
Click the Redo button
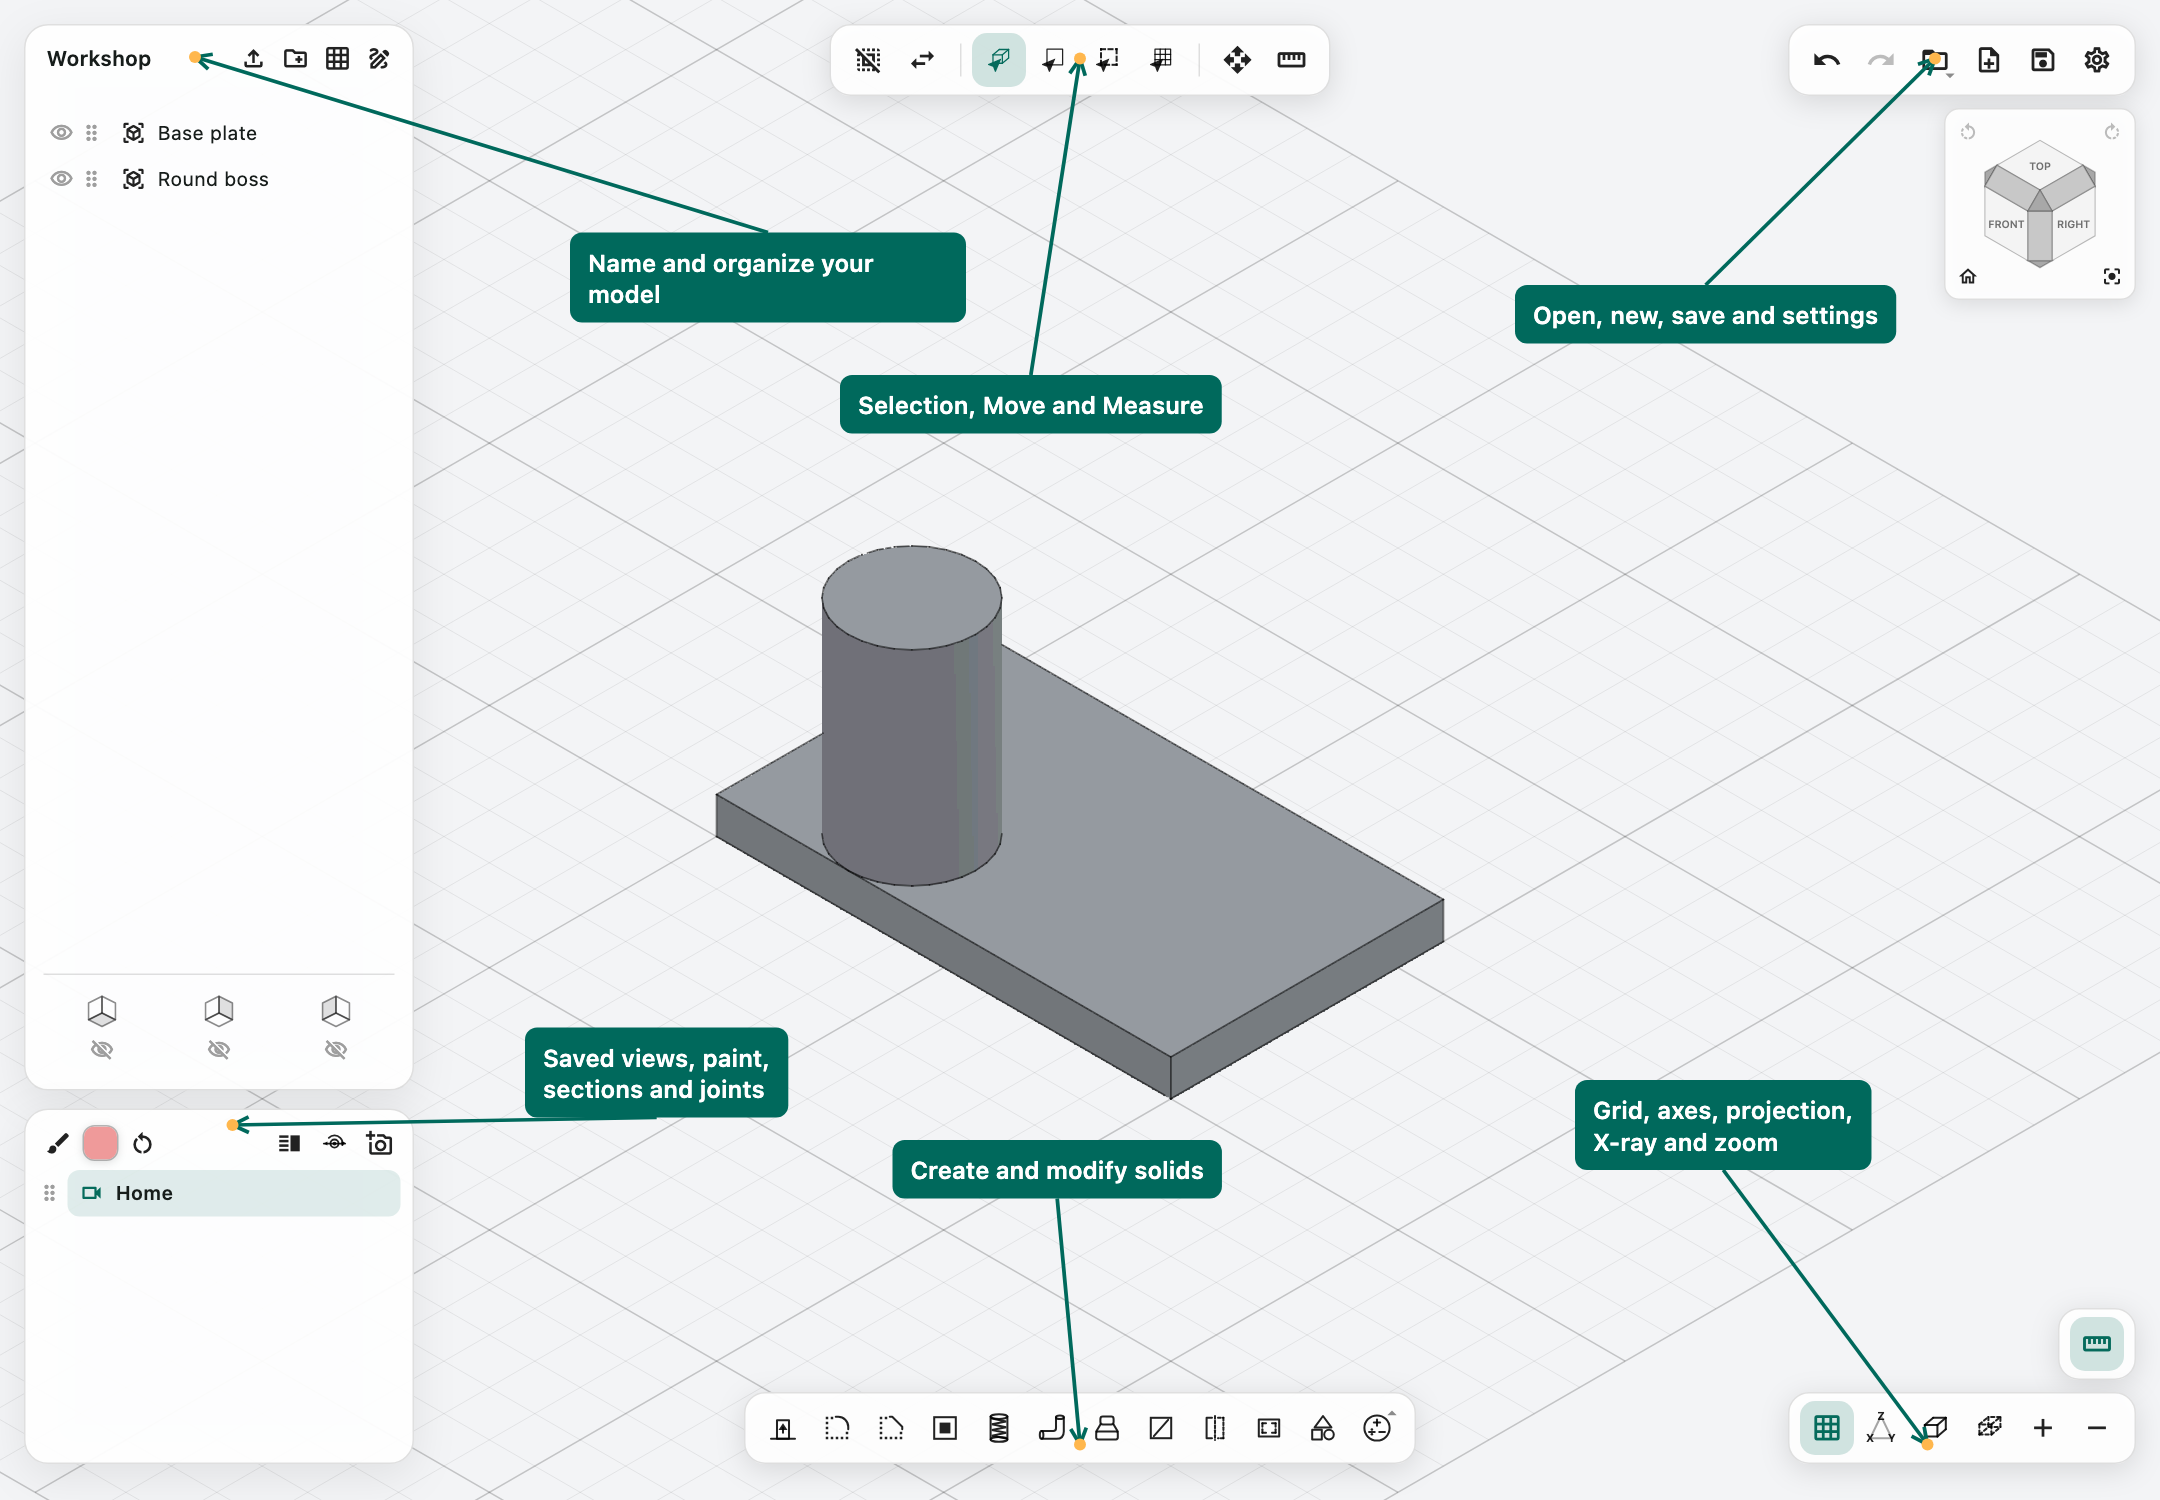1881,60
